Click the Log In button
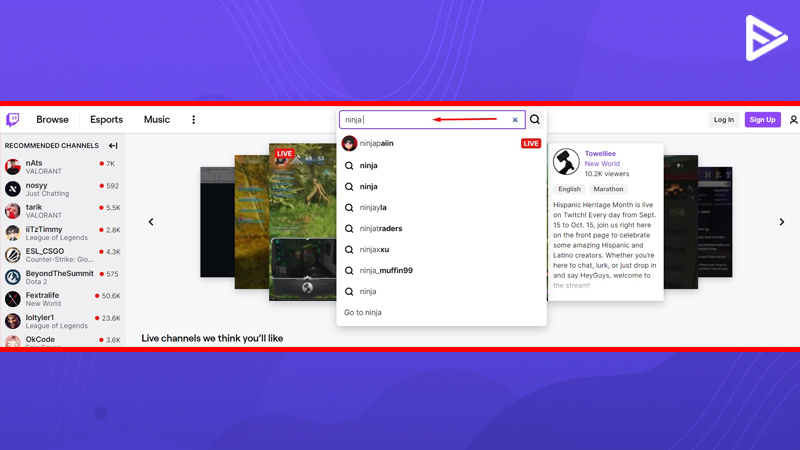The image size is (800, 450). click(723, 119)
